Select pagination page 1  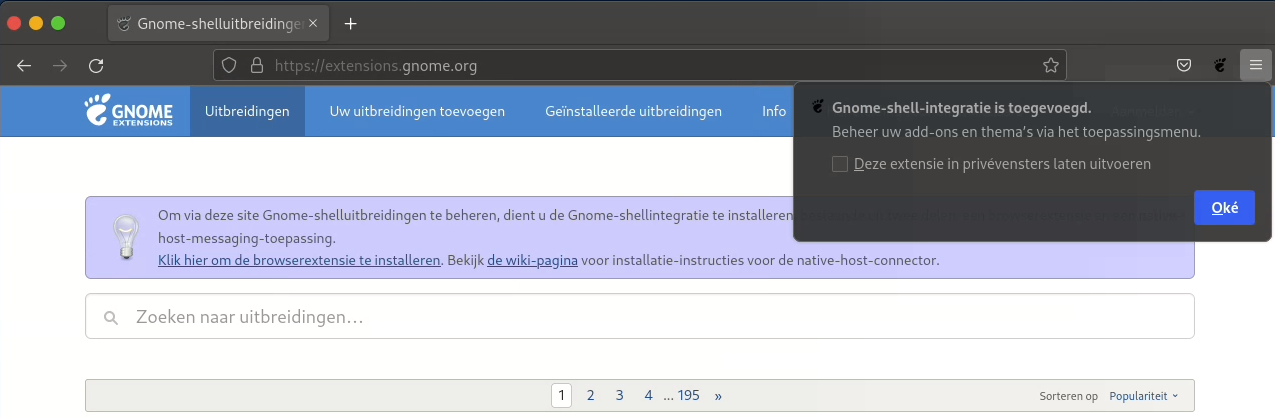[561, 395]
